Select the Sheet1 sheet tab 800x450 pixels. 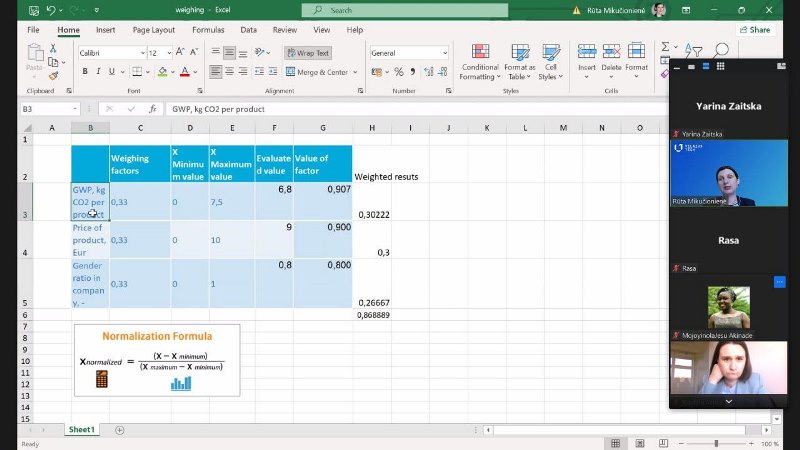(82, 430)
